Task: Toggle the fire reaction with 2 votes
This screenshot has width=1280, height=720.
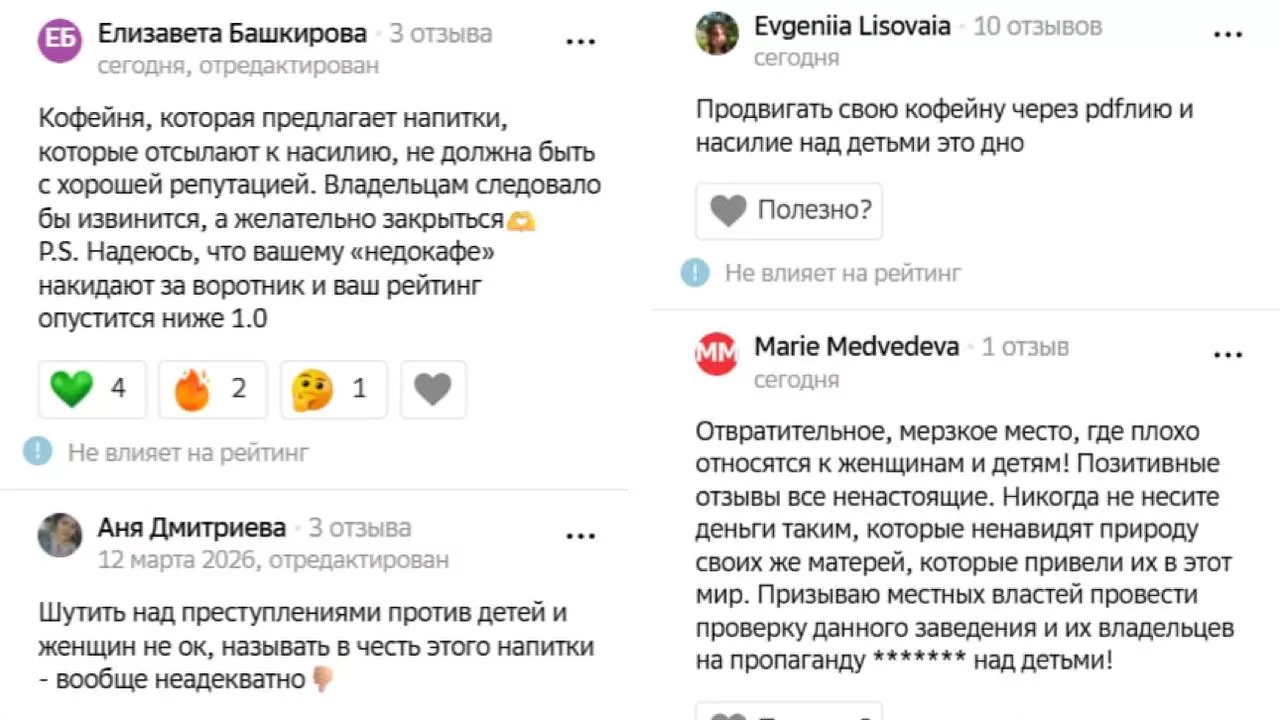Action: (213, 389)
